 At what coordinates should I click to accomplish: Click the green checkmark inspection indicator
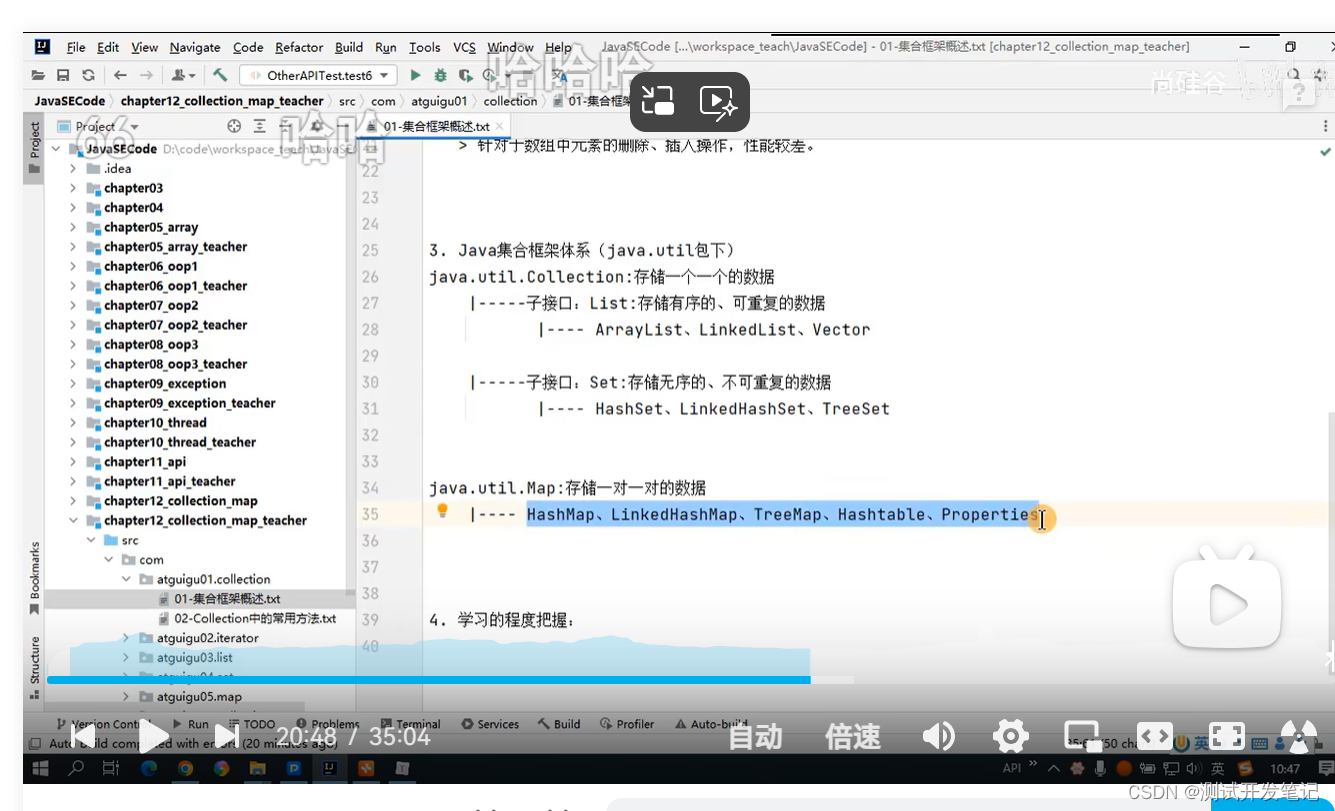[x=1325, y=152]
